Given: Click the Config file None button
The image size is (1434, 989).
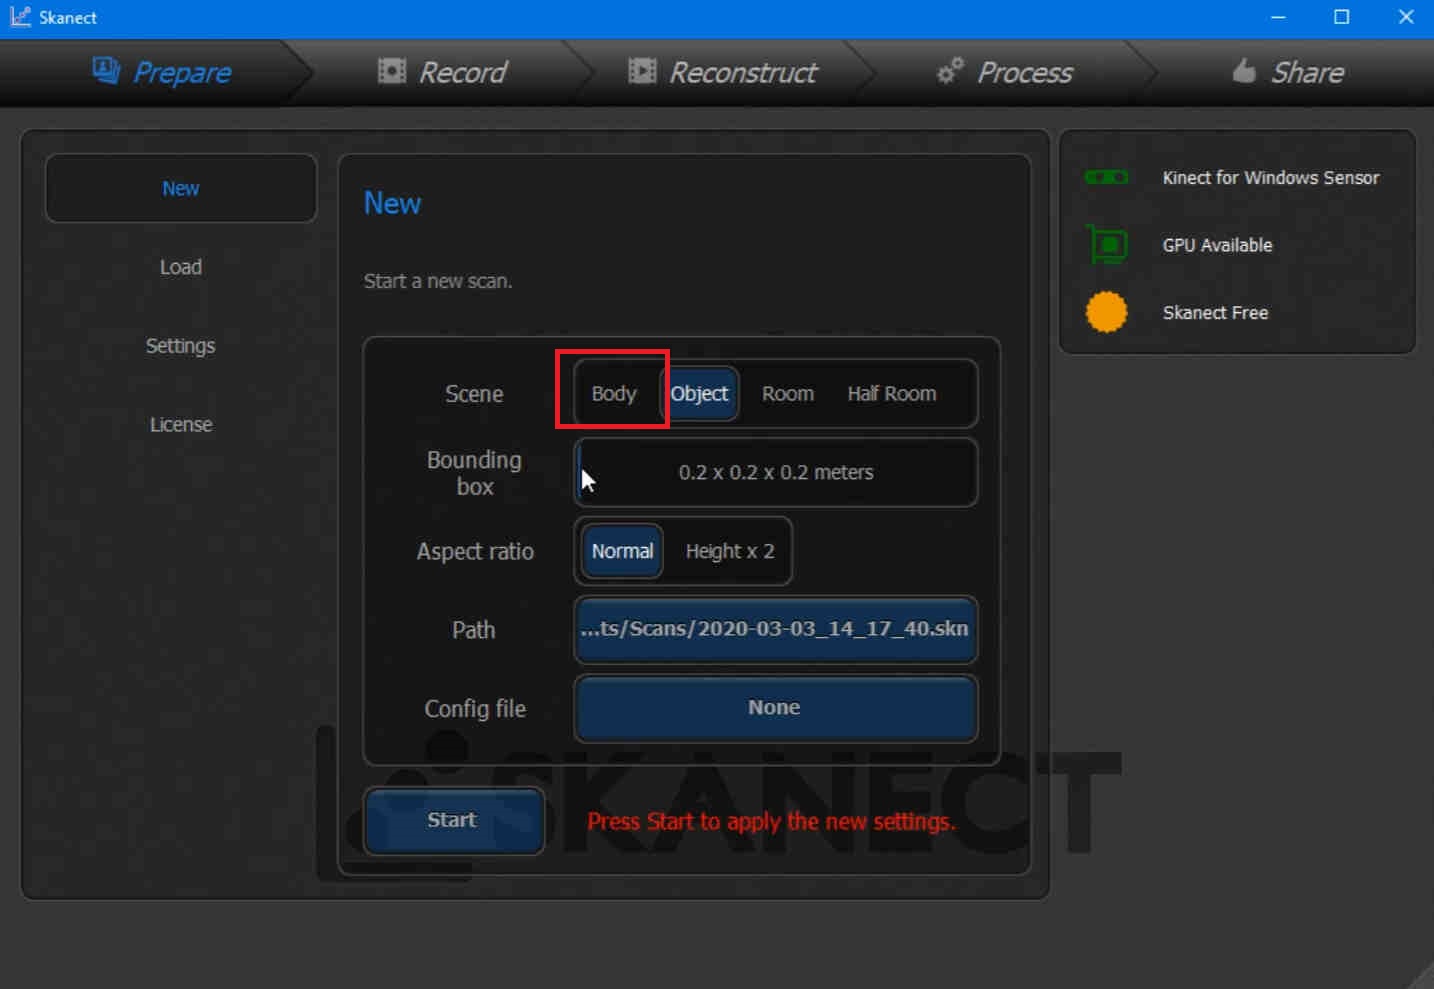Looking at the screenshot, I should (x=776, y=708).
